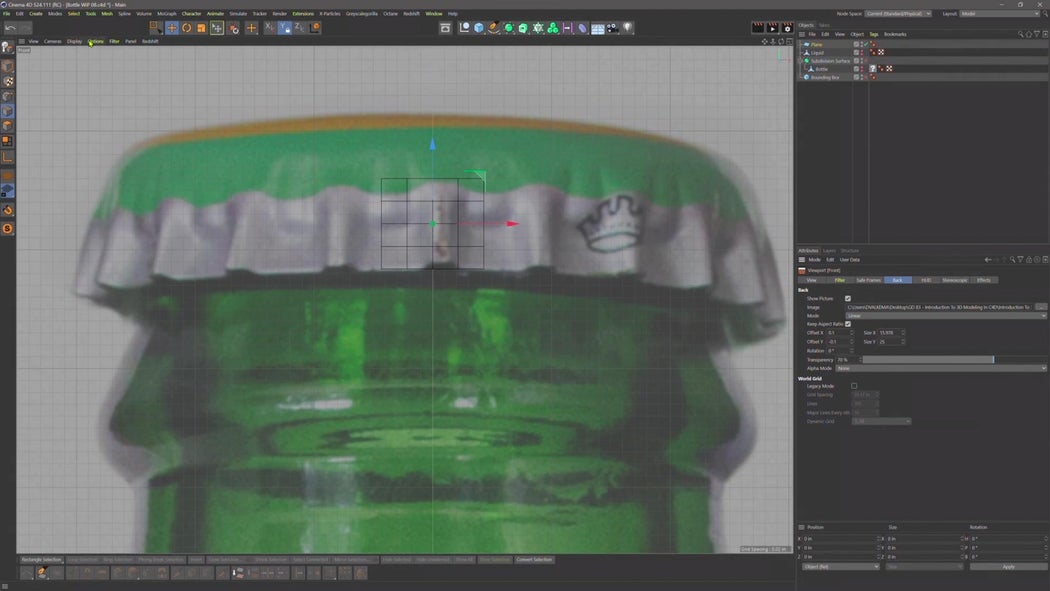Collapse the Subdivision Surface tree item
Screen dimensions: 1050x591
(801, 61)
